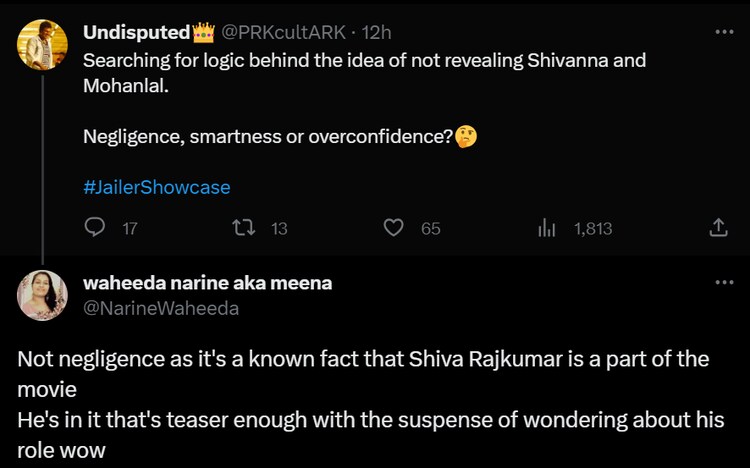Open the #JailerShowcase hashtag
The height and width of the screenshot is (468, 750).
[156, 187]
